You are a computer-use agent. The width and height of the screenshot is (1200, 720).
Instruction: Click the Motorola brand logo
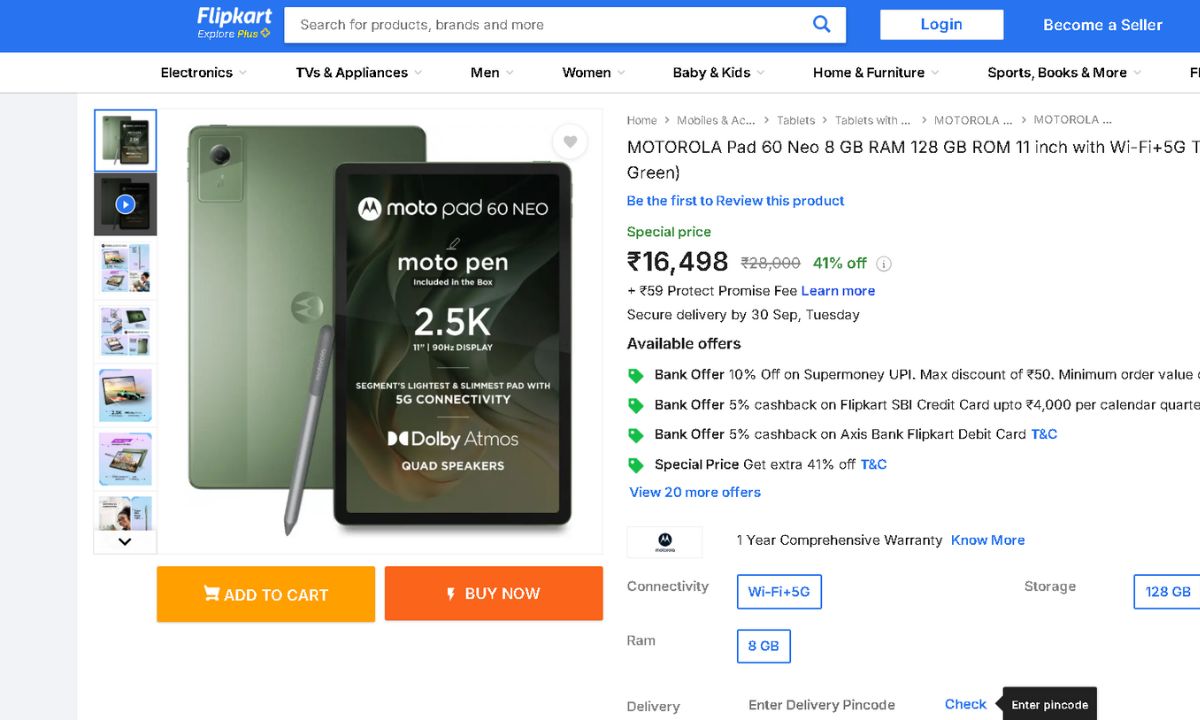(x=665, y=542)
